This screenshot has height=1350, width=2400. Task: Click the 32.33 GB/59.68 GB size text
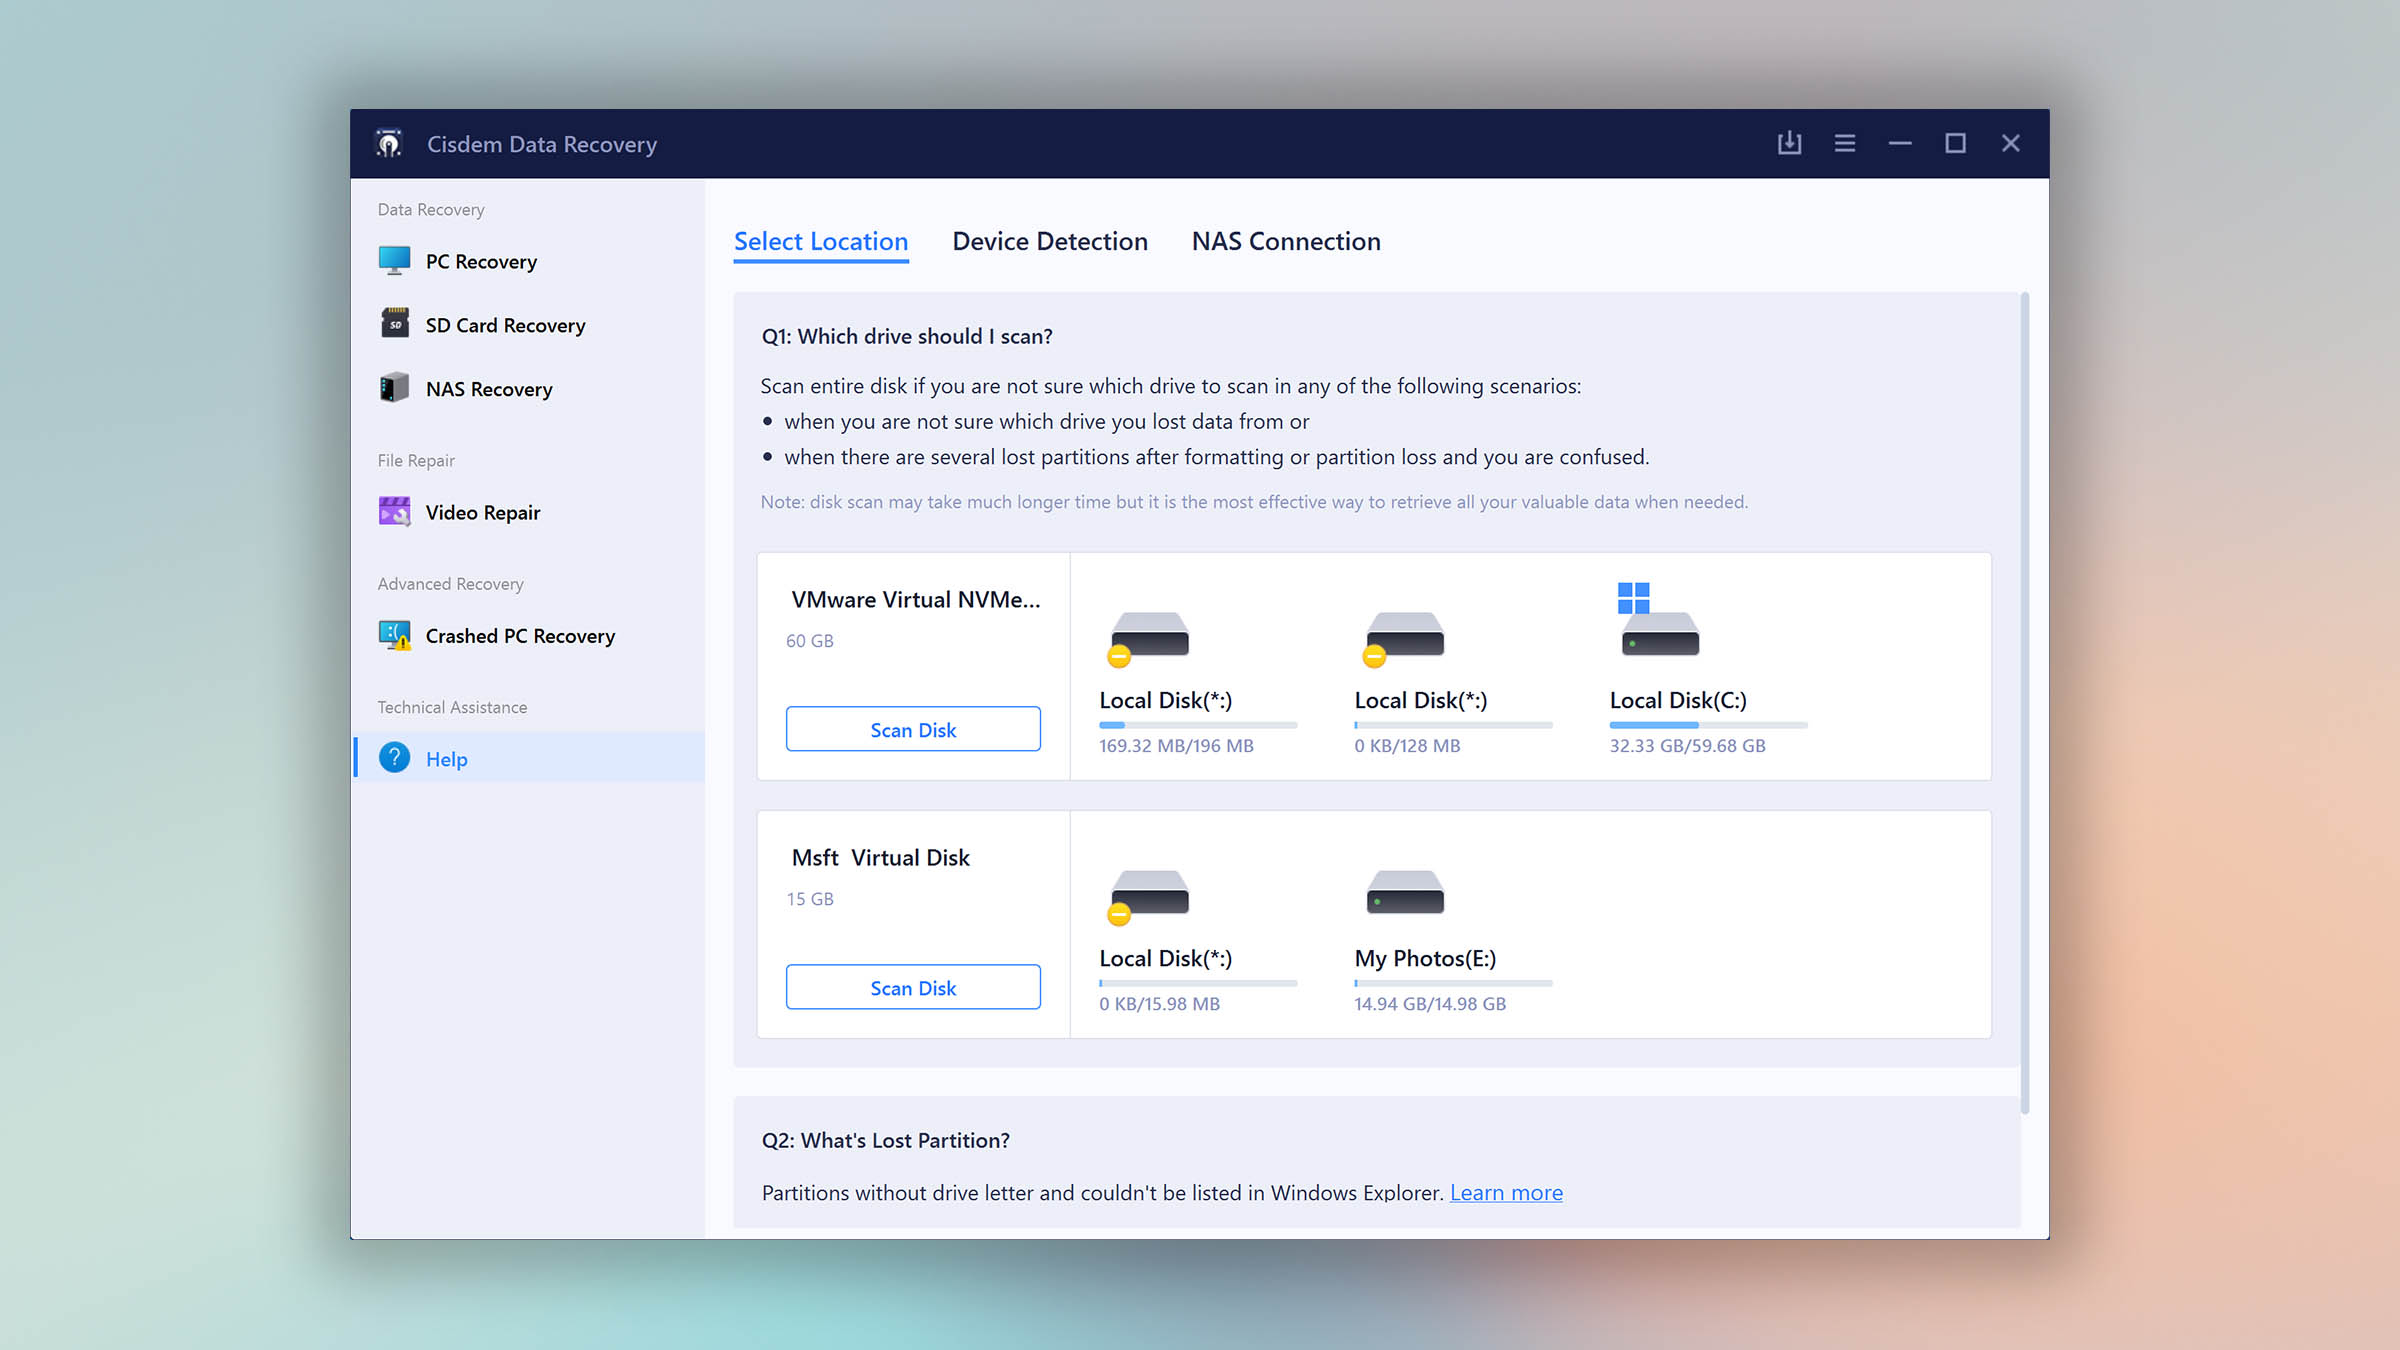[1687, 745]
